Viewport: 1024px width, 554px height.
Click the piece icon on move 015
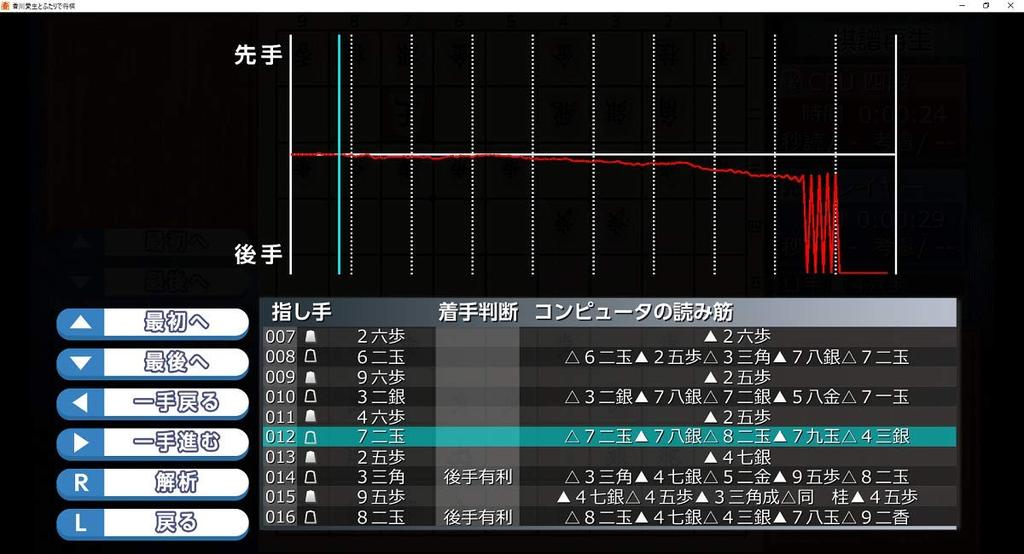(310, 497)
